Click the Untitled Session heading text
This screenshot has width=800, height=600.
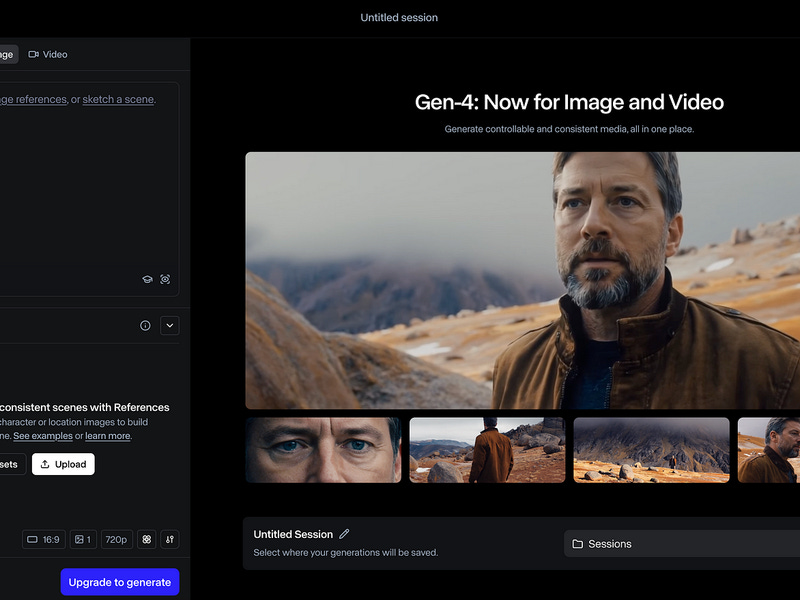coord(293,534)
